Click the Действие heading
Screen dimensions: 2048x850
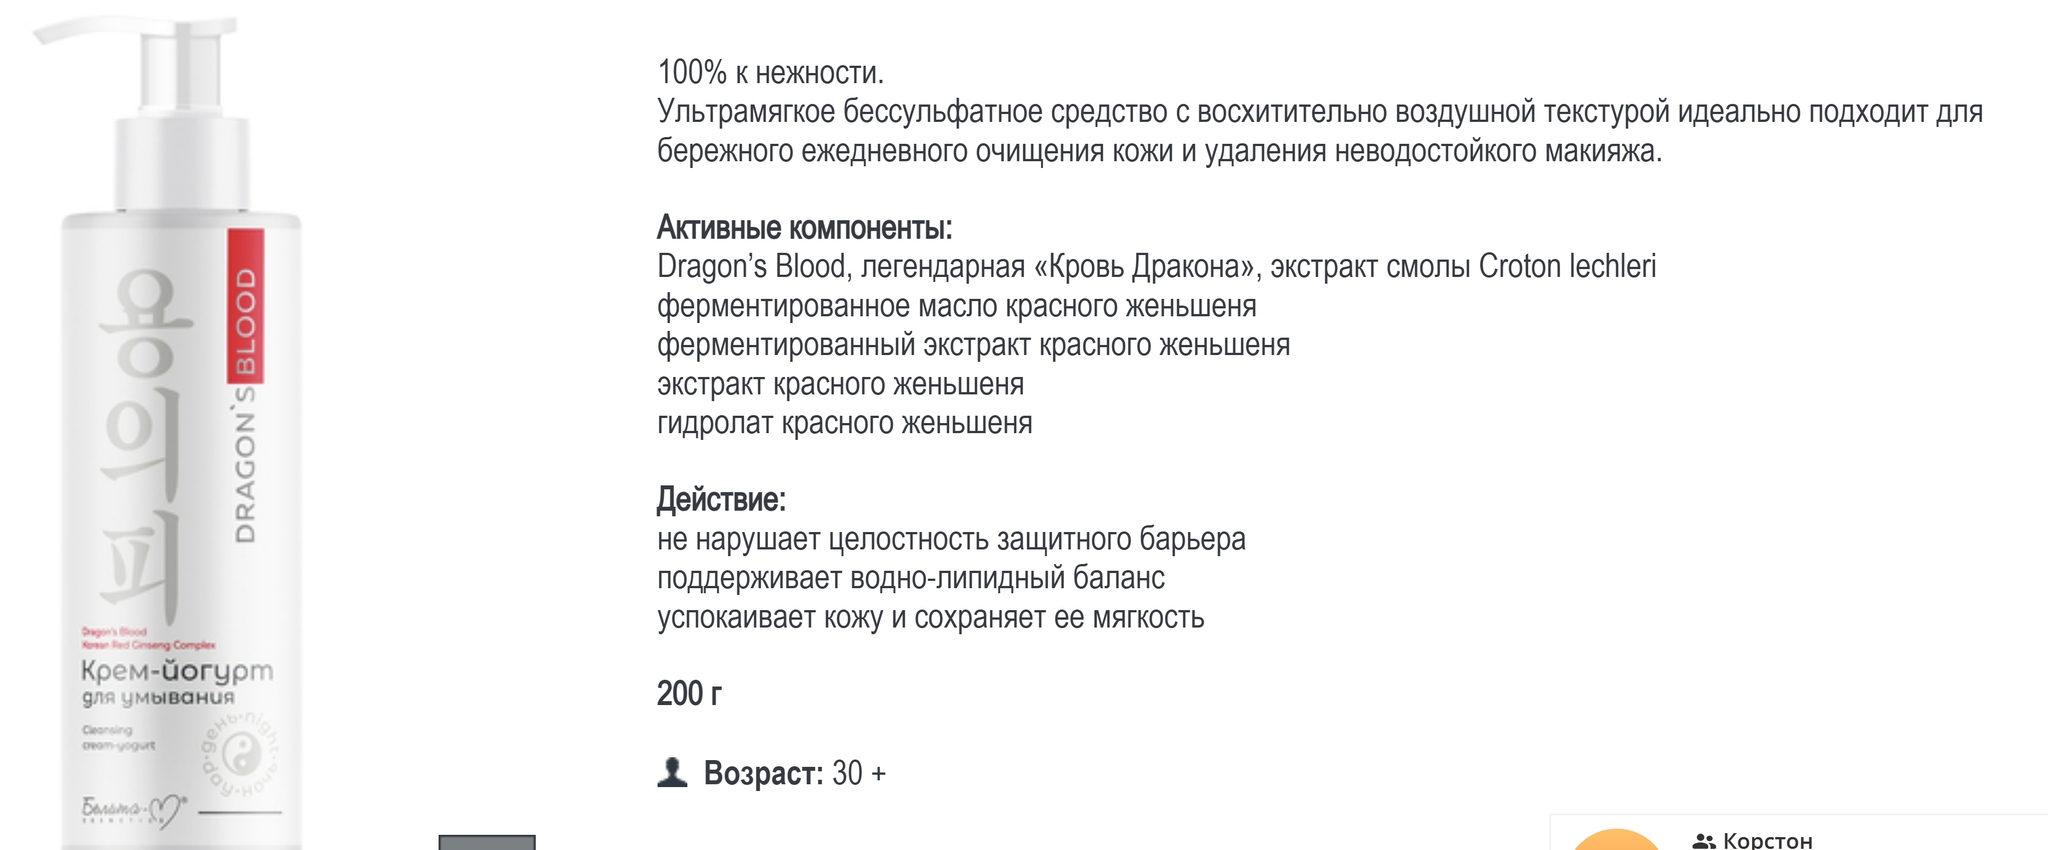(x=721, y=499)
